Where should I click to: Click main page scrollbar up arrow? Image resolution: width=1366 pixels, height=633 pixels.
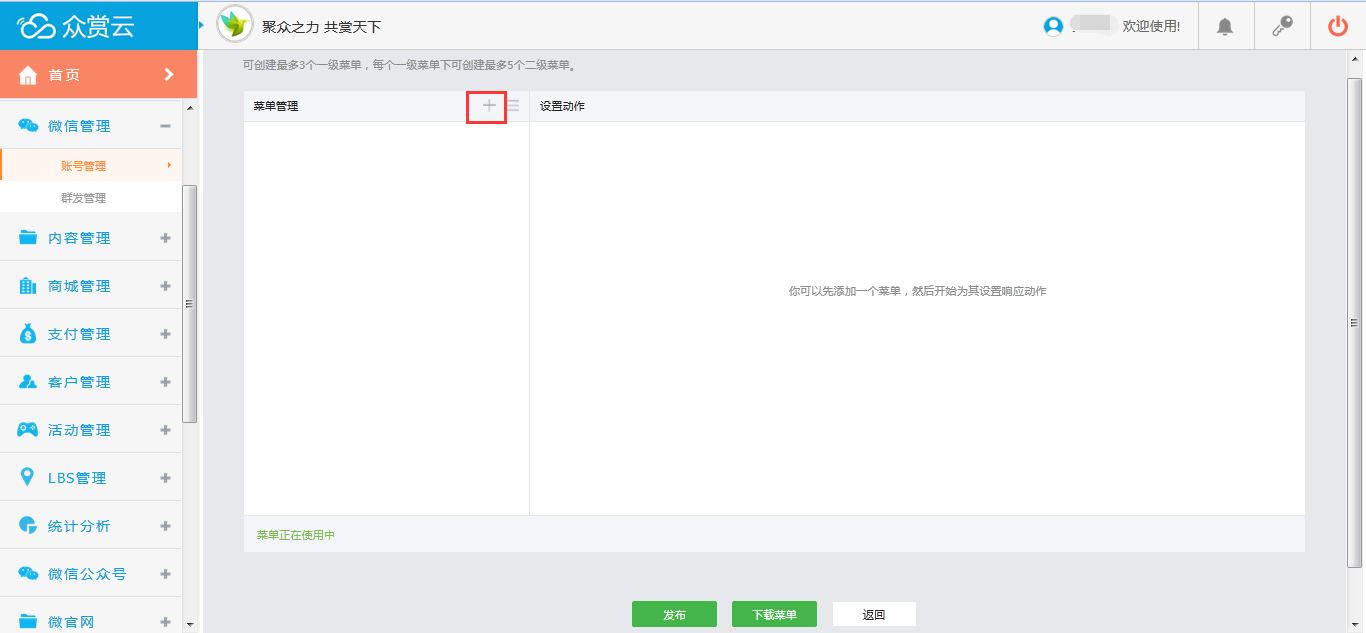click(1355, 59)
